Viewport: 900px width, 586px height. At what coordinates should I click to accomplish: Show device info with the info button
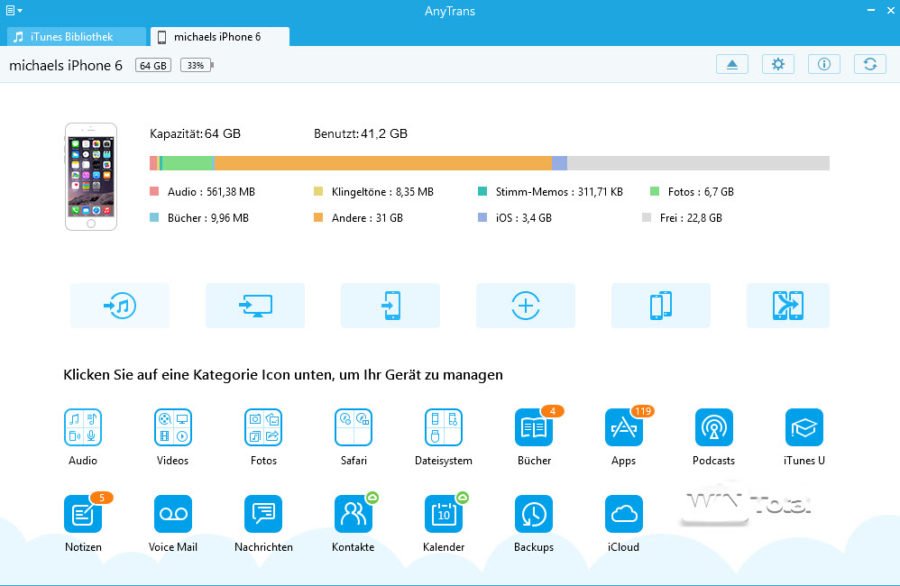point(824,64)
